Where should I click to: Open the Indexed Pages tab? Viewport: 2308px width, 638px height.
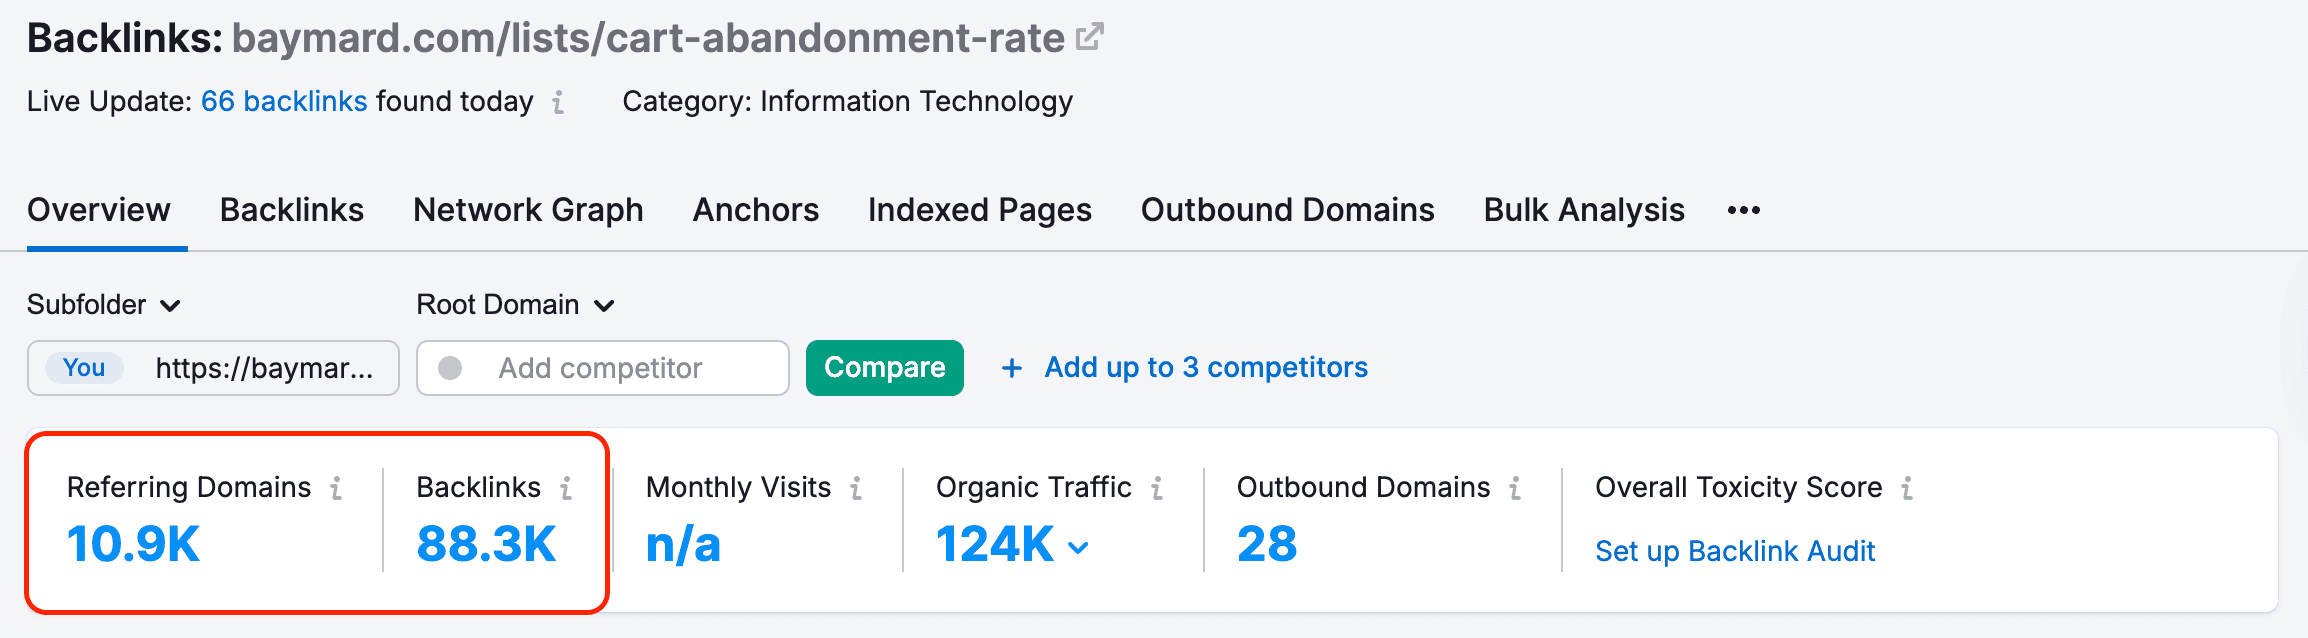click(x=980, y=210)
